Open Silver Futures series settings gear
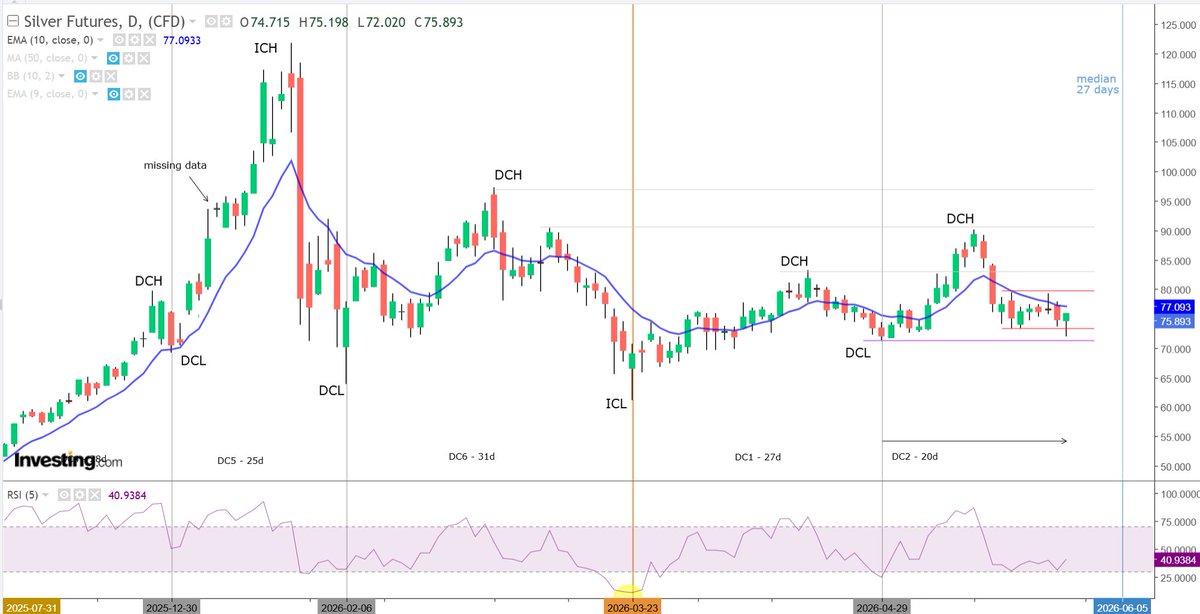 coord(226,21)
